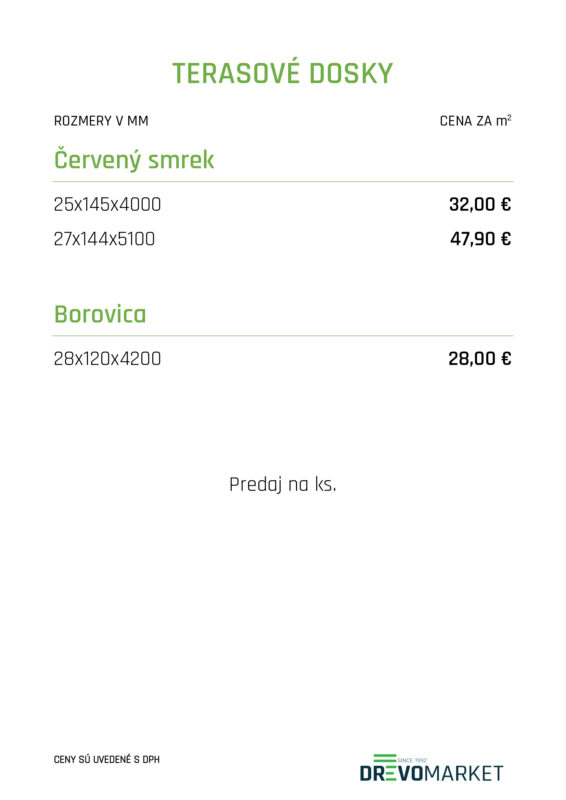The height and width of the screenshot is (800, 566).
Task: Select the Červený smrek heading
Action: 134,159
